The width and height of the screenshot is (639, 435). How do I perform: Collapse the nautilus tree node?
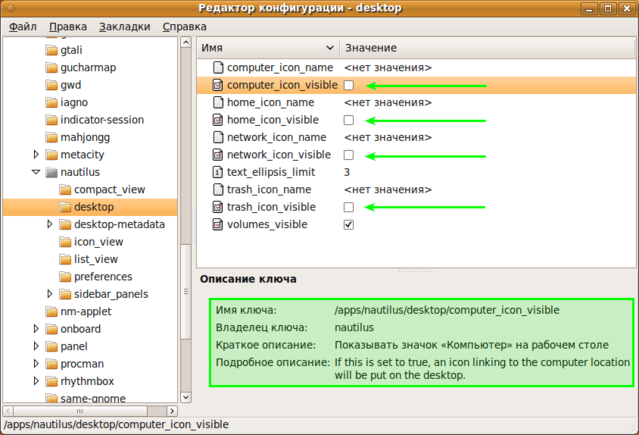(37, 172)
